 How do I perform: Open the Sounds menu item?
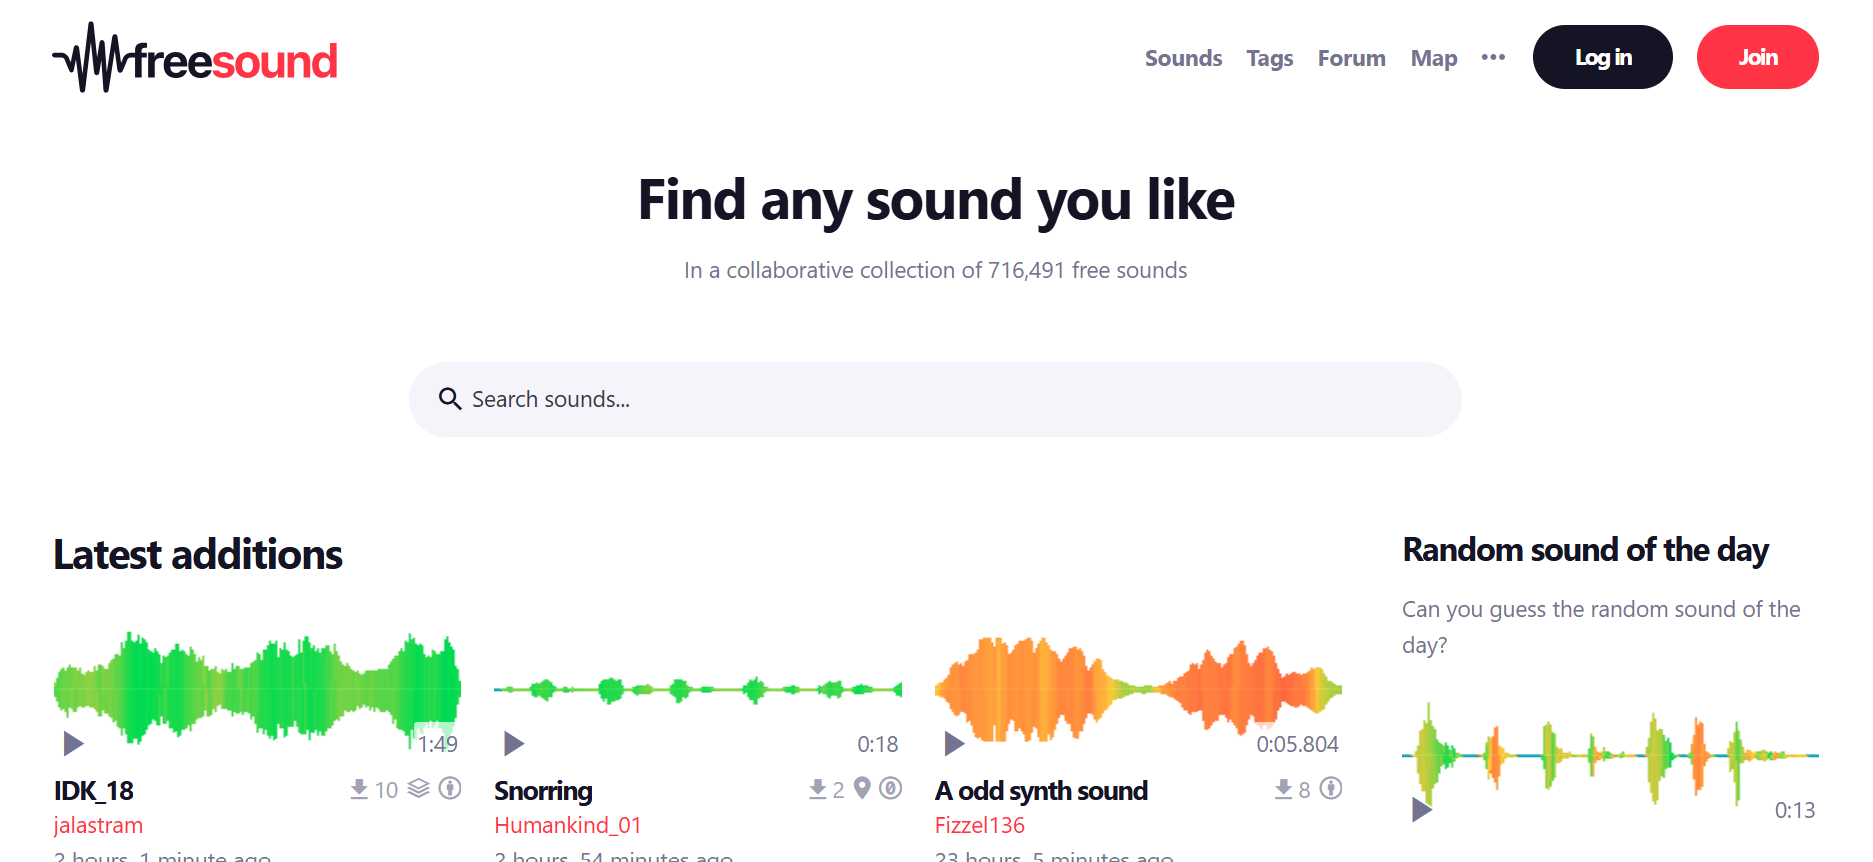(x=1183, y=58)
